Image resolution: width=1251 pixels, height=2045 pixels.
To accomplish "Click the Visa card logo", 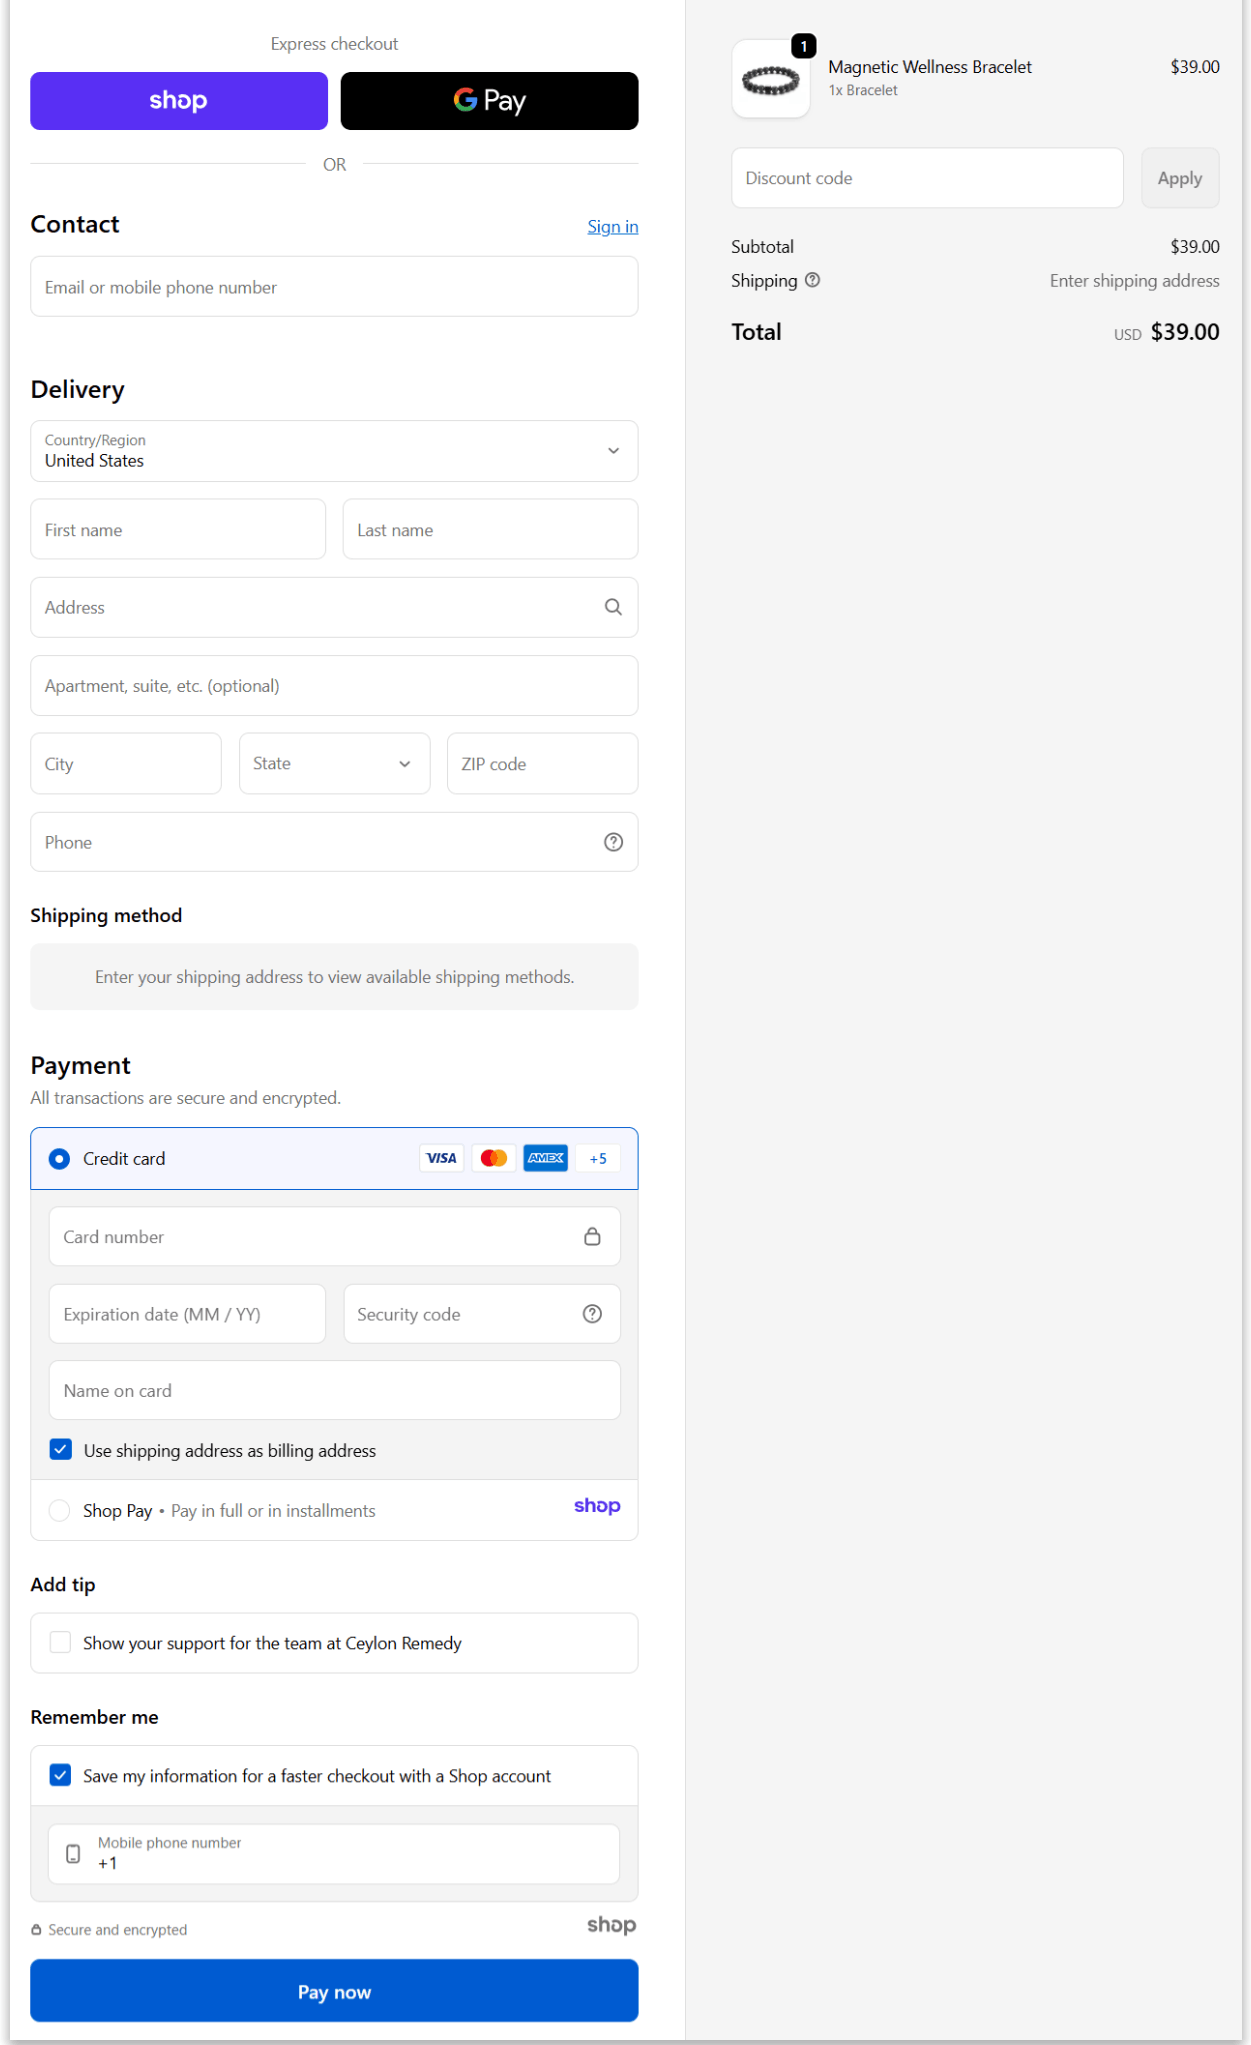I will [x=441, y=1158].
